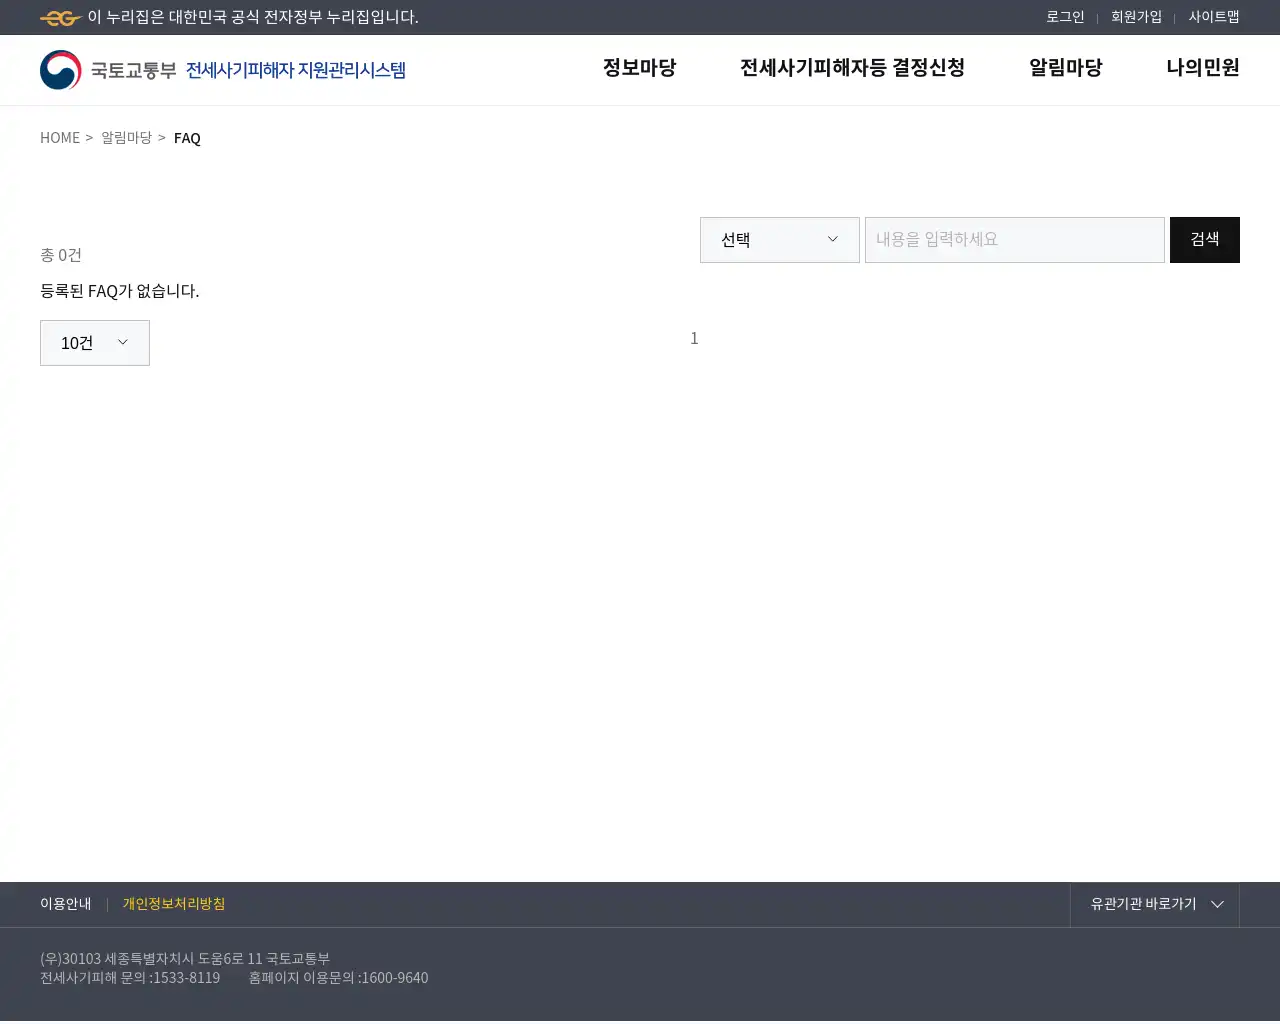Go to HOME in the breadcrumb
Image resolution: width=1280 pixels, height=1024 pixels.
(60, 138)
